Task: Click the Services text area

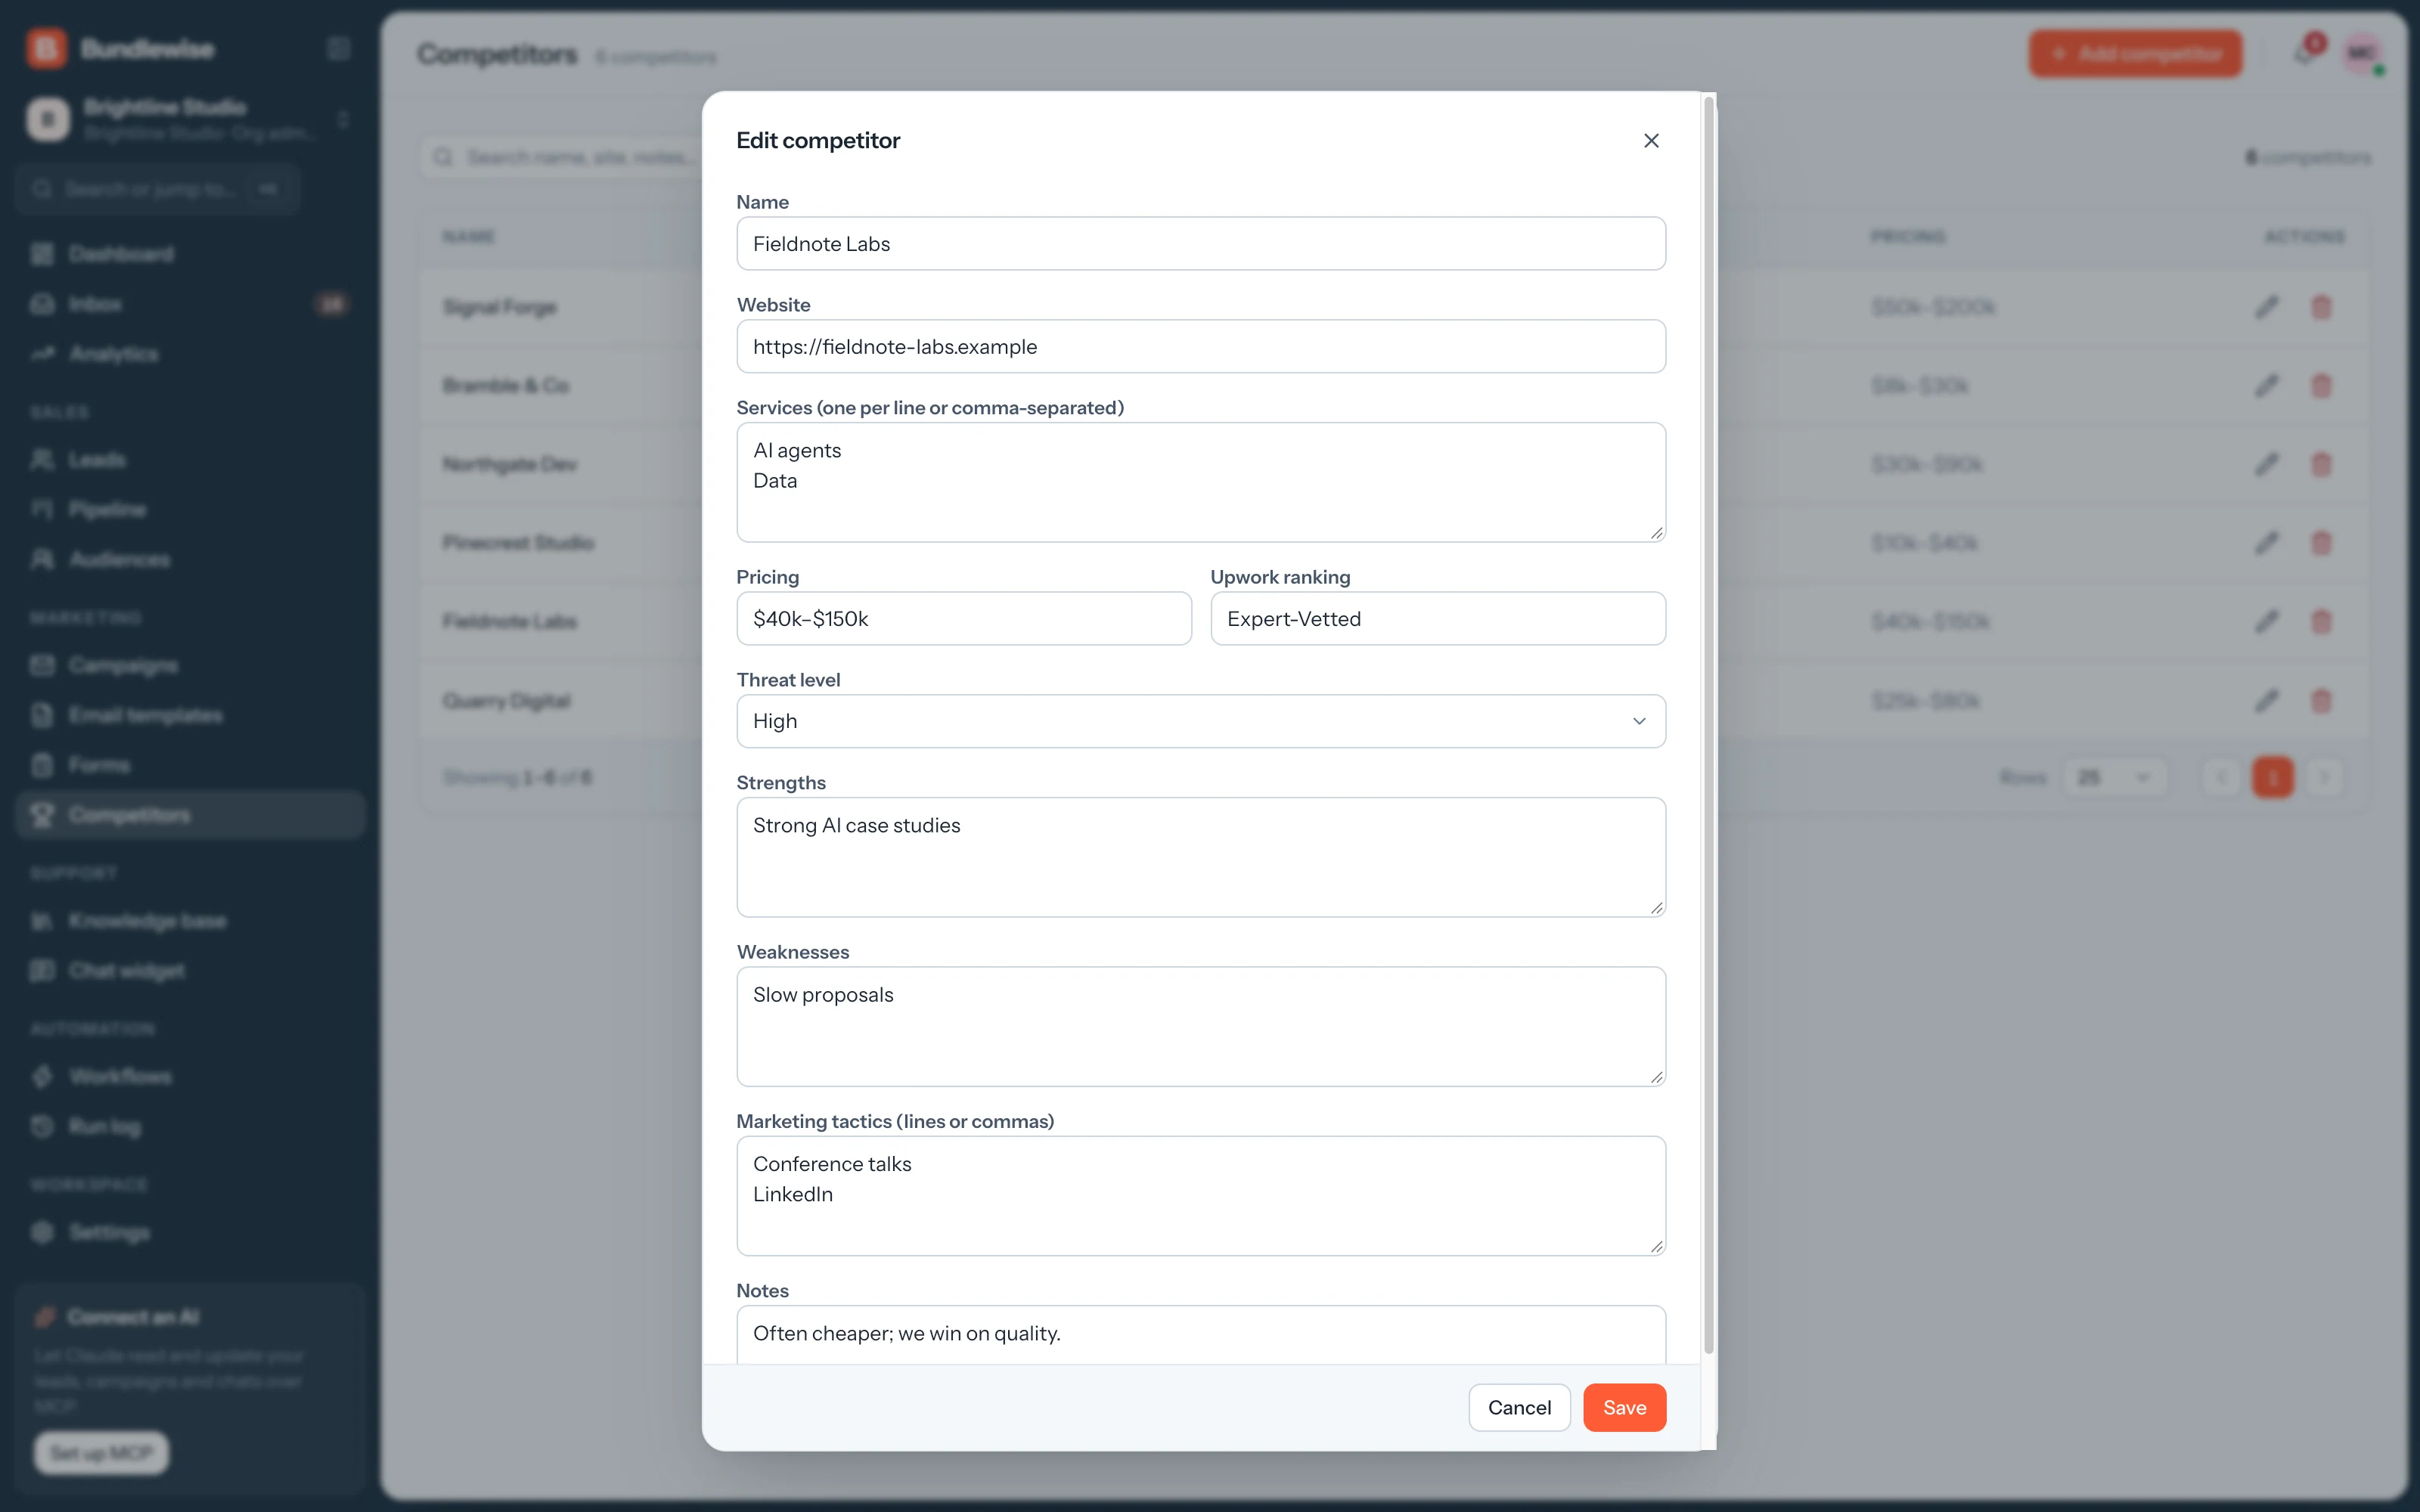Action: click(x=1201, y=482)
